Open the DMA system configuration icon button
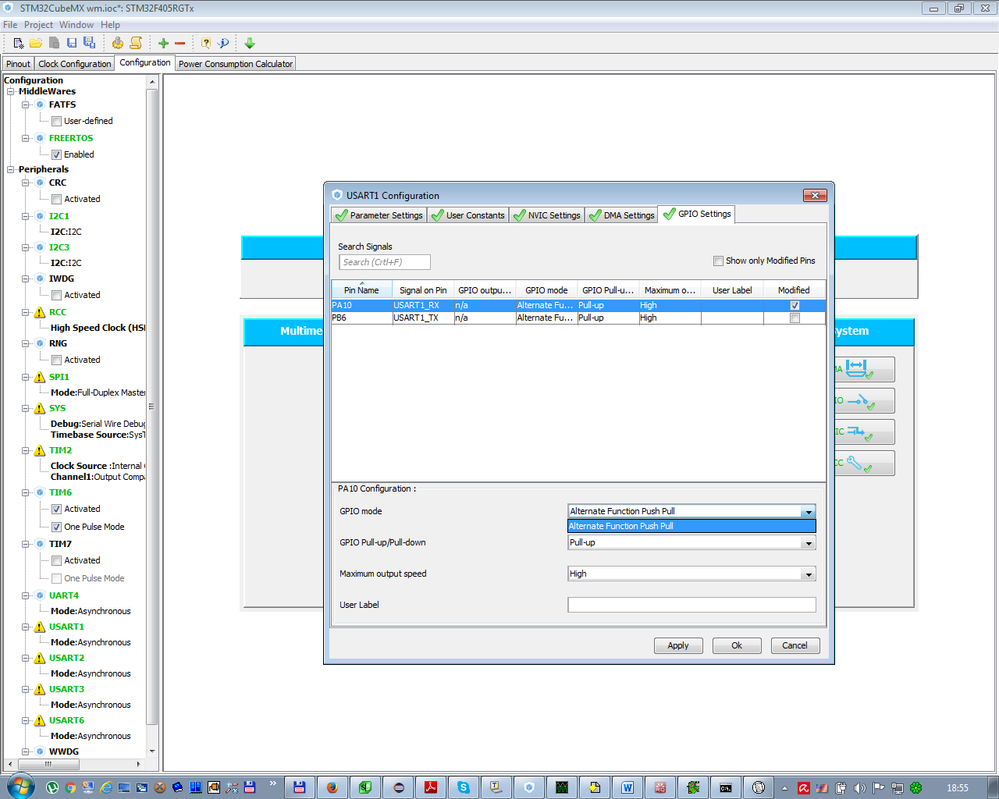 (x=865, y=370)
